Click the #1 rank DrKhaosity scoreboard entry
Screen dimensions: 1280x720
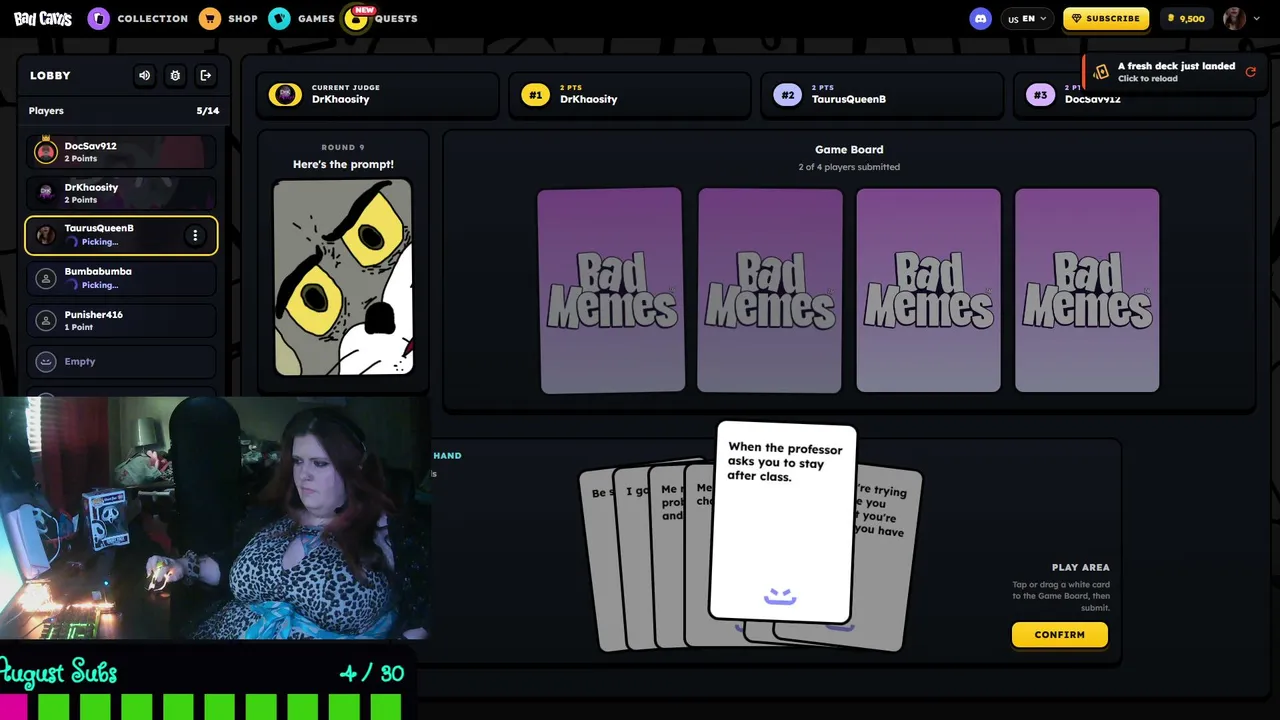pyautogui.click(x=630, y=95)
